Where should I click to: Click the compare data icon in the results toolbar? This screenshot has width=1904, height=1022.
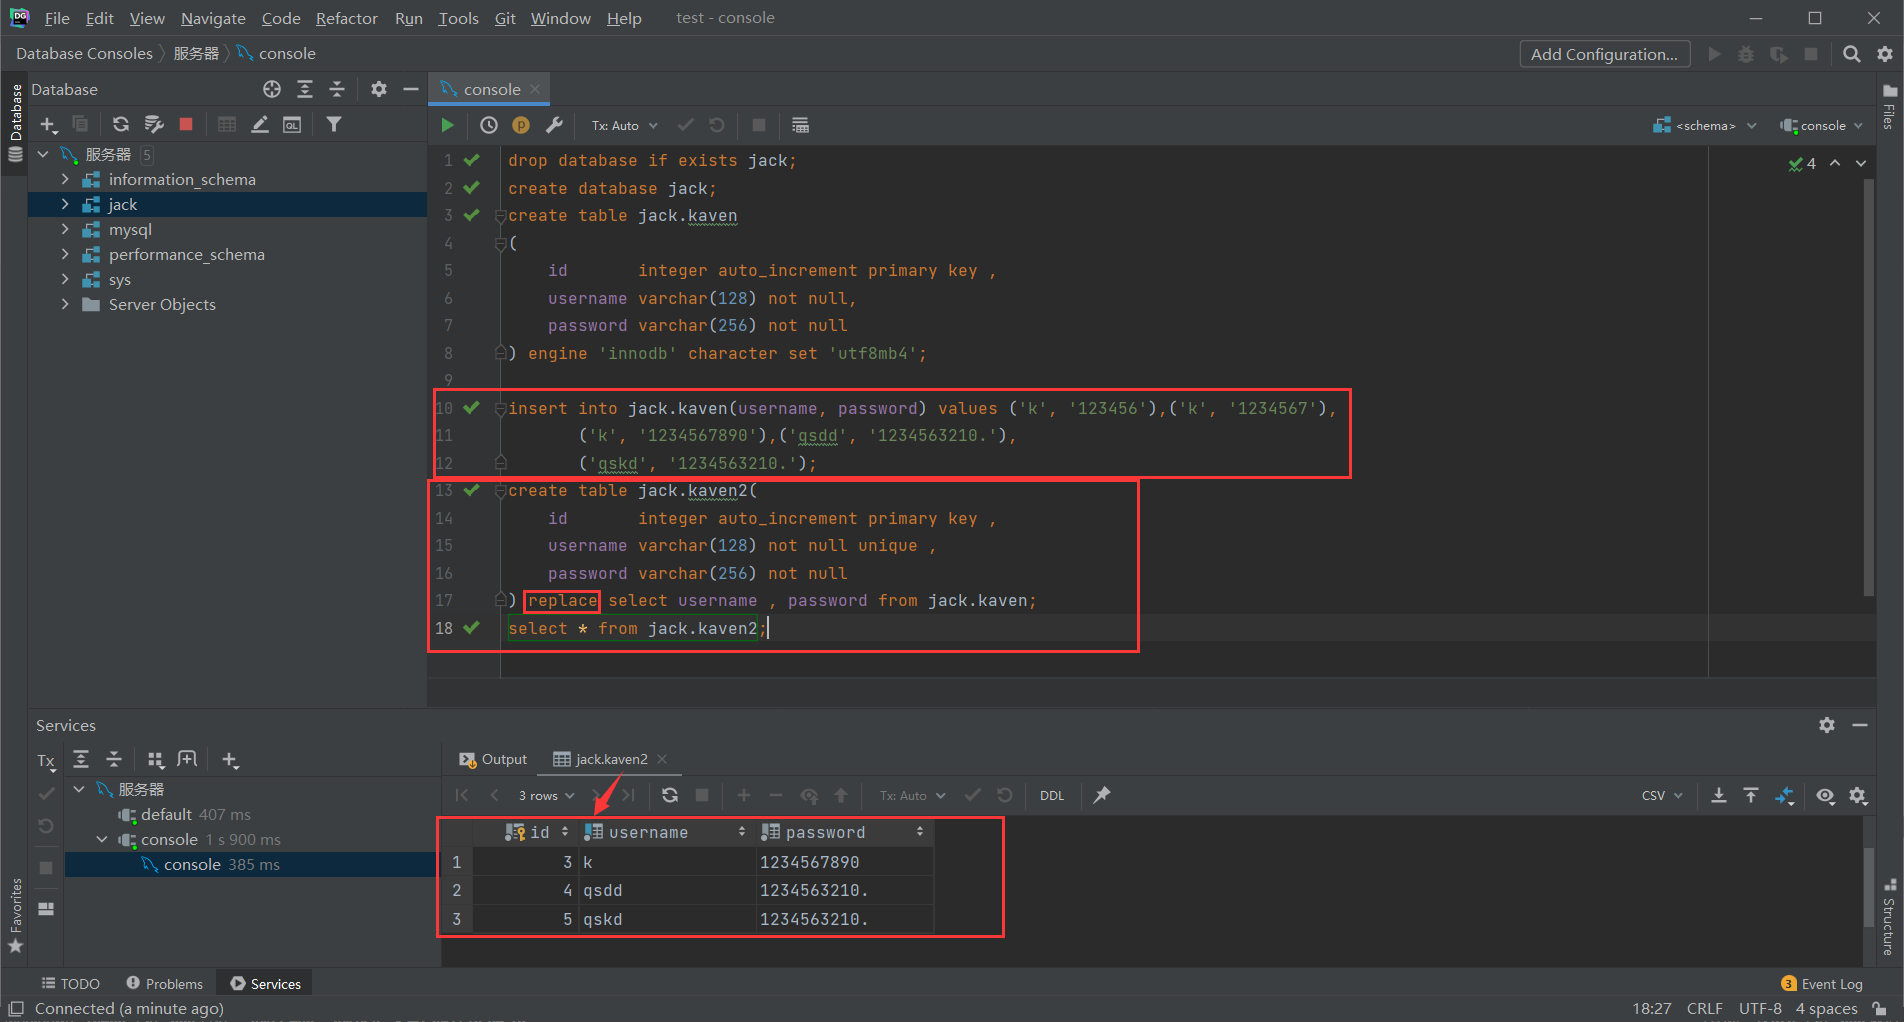click(x=1785, y=795)
